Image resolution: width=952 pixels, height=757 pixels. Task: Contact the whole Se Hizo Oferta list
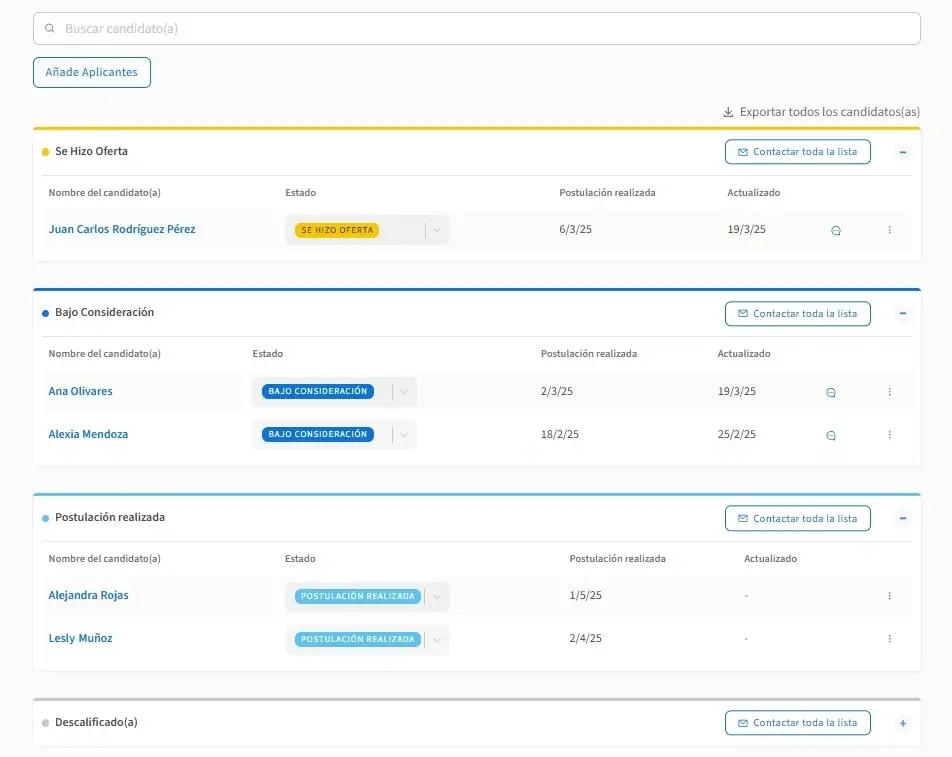[x=798, y=152]
